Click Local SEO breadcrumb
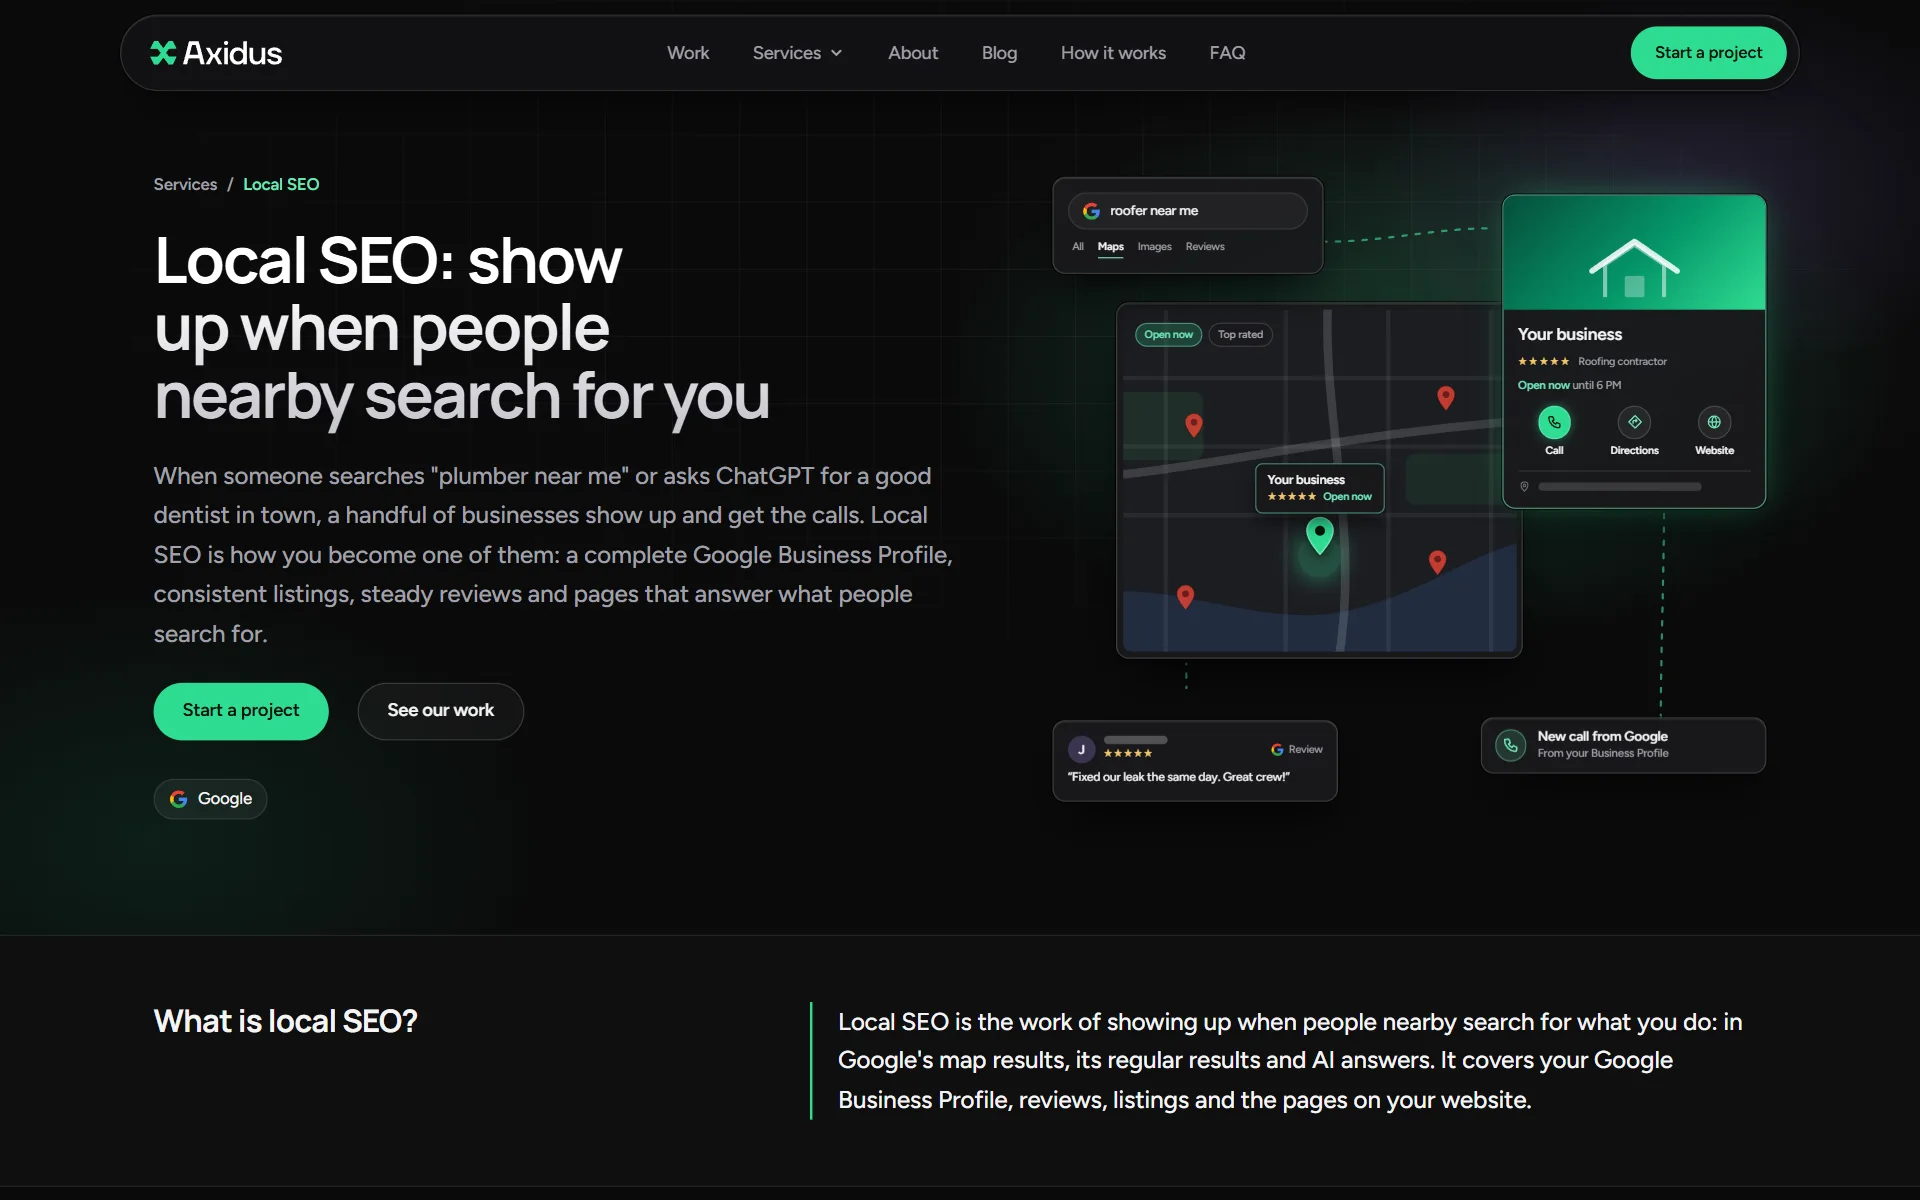This screenshot has height=1200, width=1920. click(x=281, y=184)
